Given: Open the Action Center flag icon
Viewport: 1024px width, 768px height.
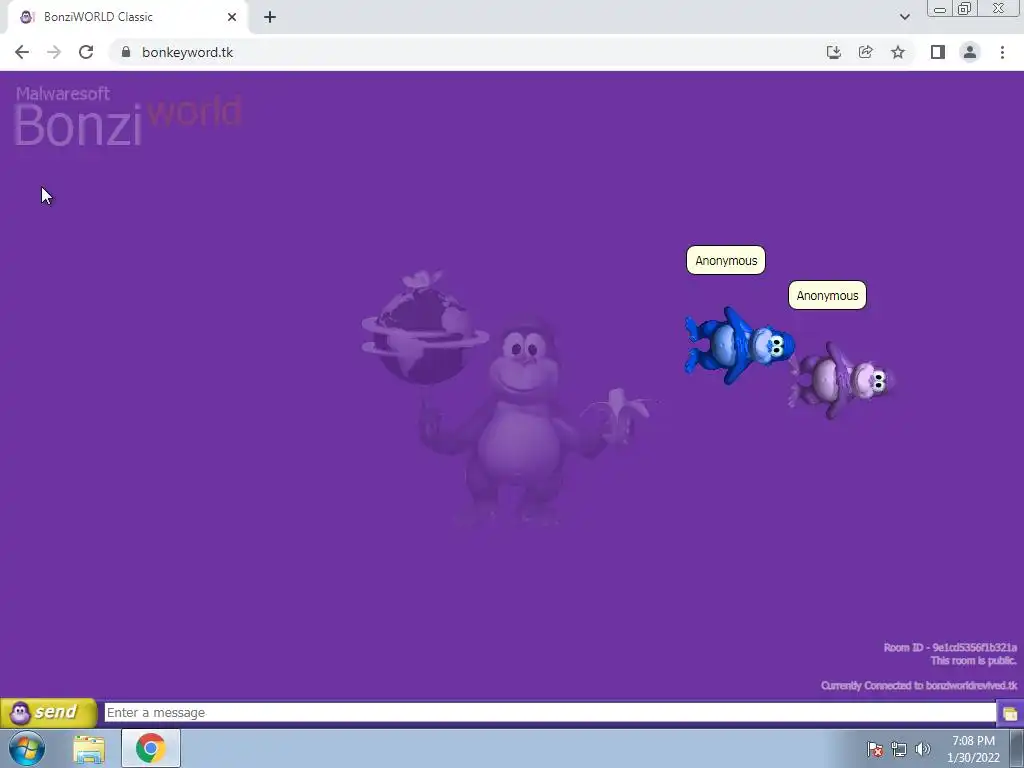Looking at the screenshot, I should click(874, 749).
